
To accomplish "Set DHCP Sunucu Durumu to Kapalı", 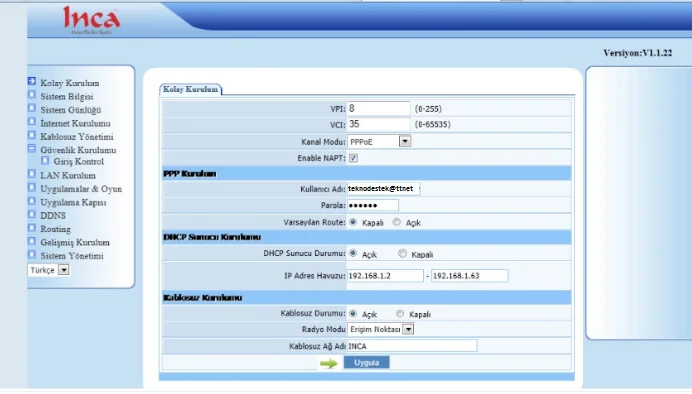I will click(x=402, y=253).
